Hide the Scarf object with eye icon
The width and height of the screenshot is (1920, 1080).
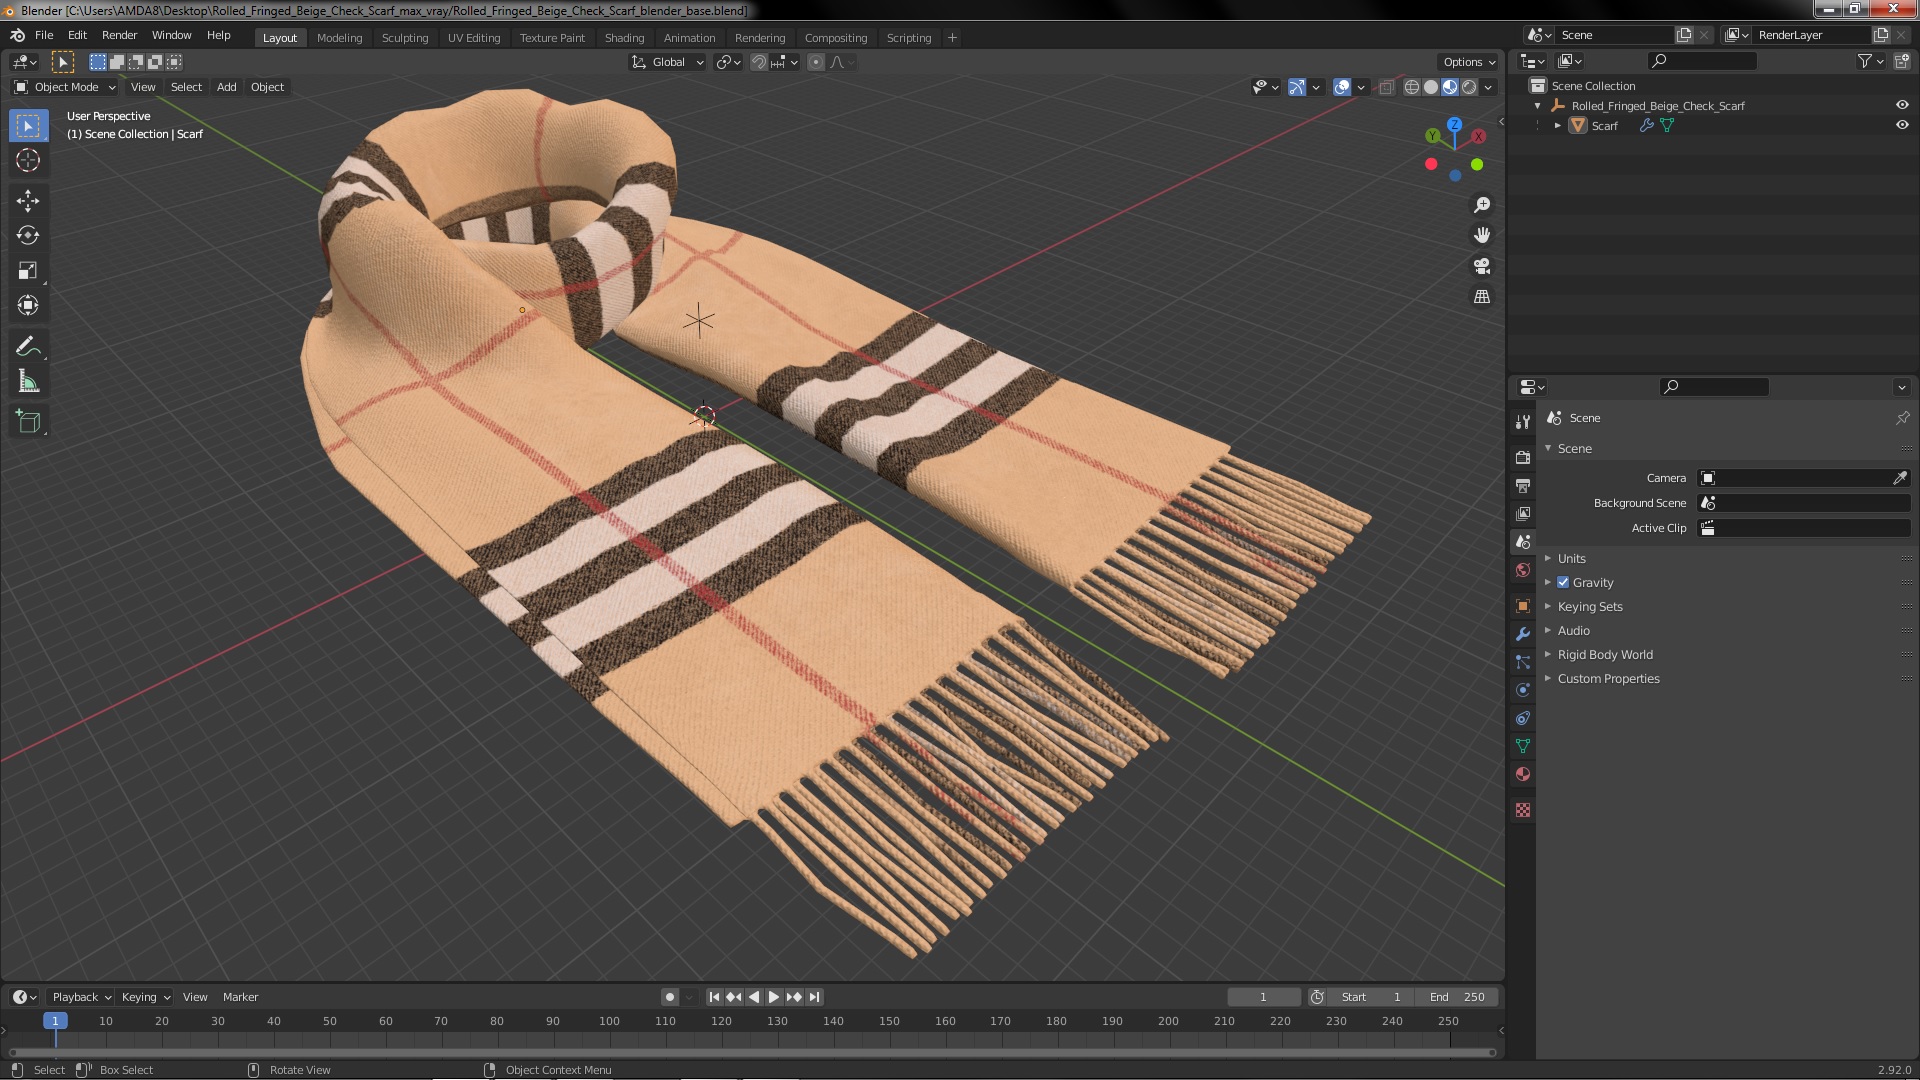click(1902, 125)
